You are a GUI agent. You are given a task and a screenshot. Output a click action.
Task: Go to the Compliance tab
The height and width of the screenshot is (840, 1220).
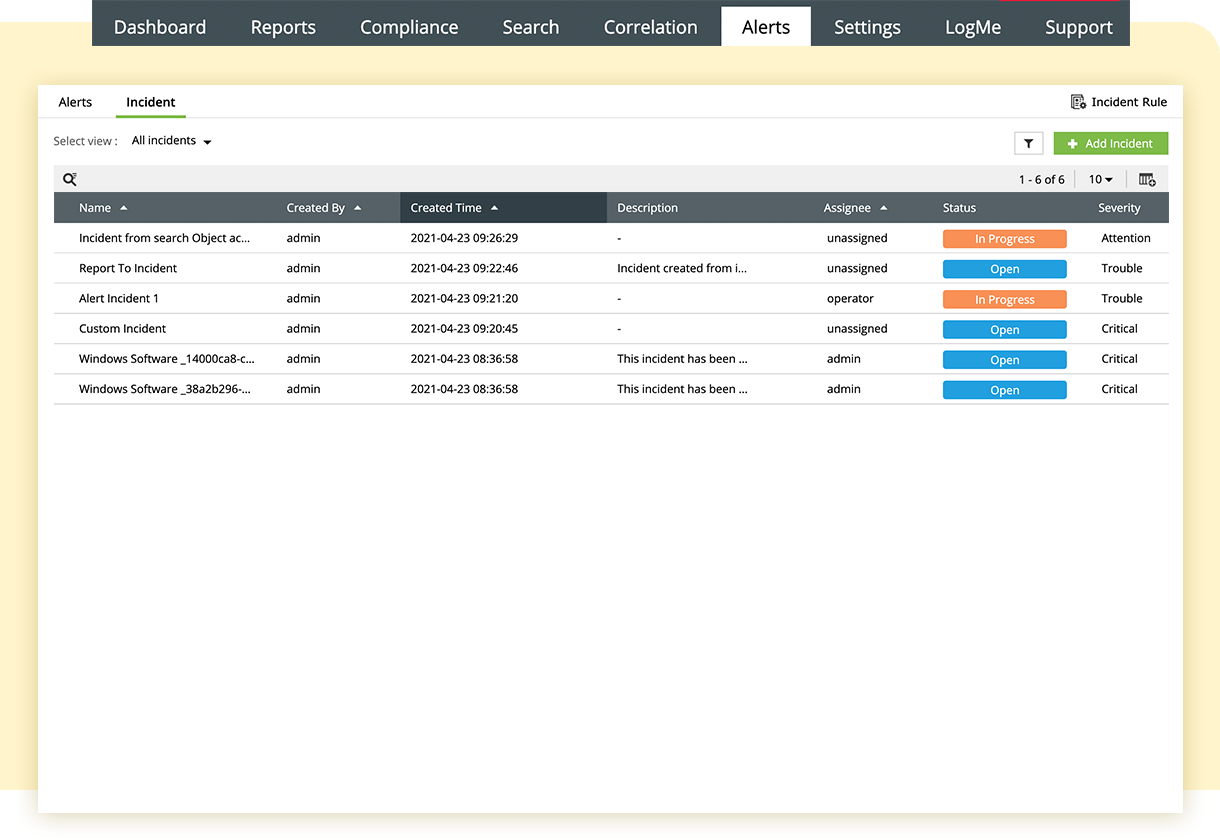(x=409, y=27)
